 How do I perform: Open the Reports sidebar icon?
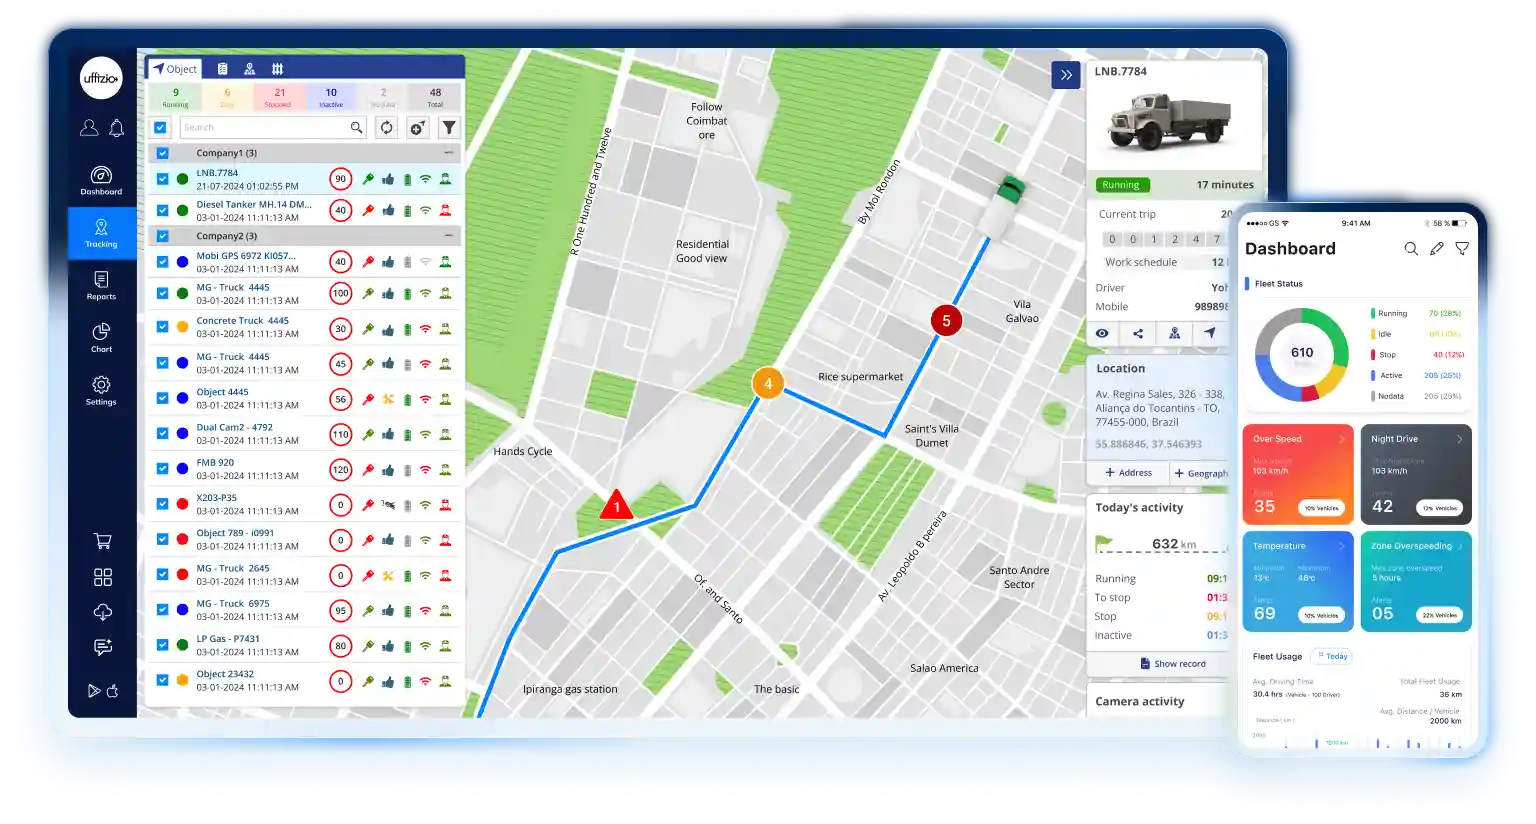point(101,284)
